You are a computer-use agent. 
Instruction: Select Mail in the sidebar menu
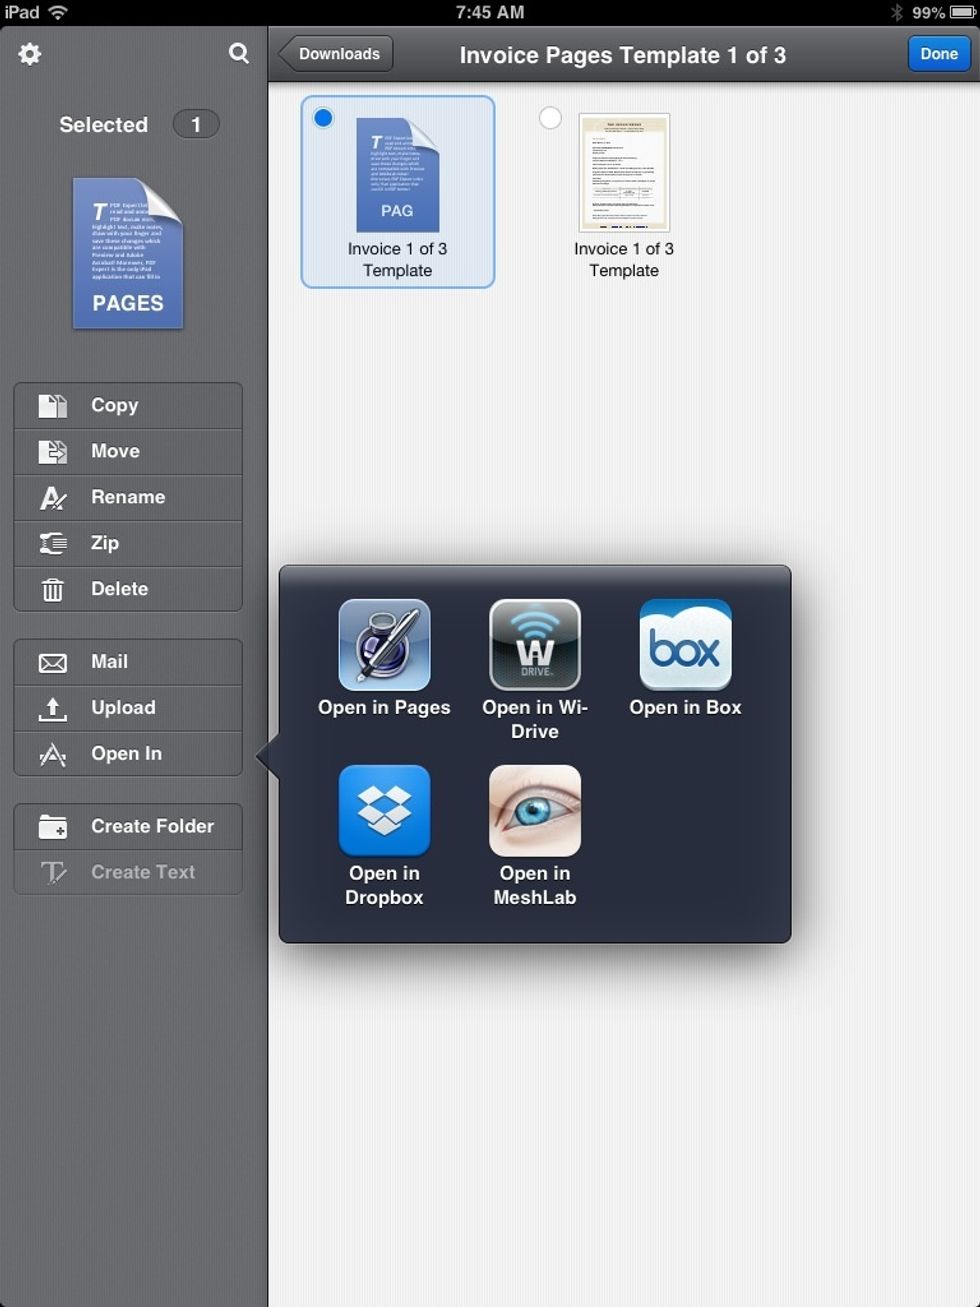(x=128, y=662)
